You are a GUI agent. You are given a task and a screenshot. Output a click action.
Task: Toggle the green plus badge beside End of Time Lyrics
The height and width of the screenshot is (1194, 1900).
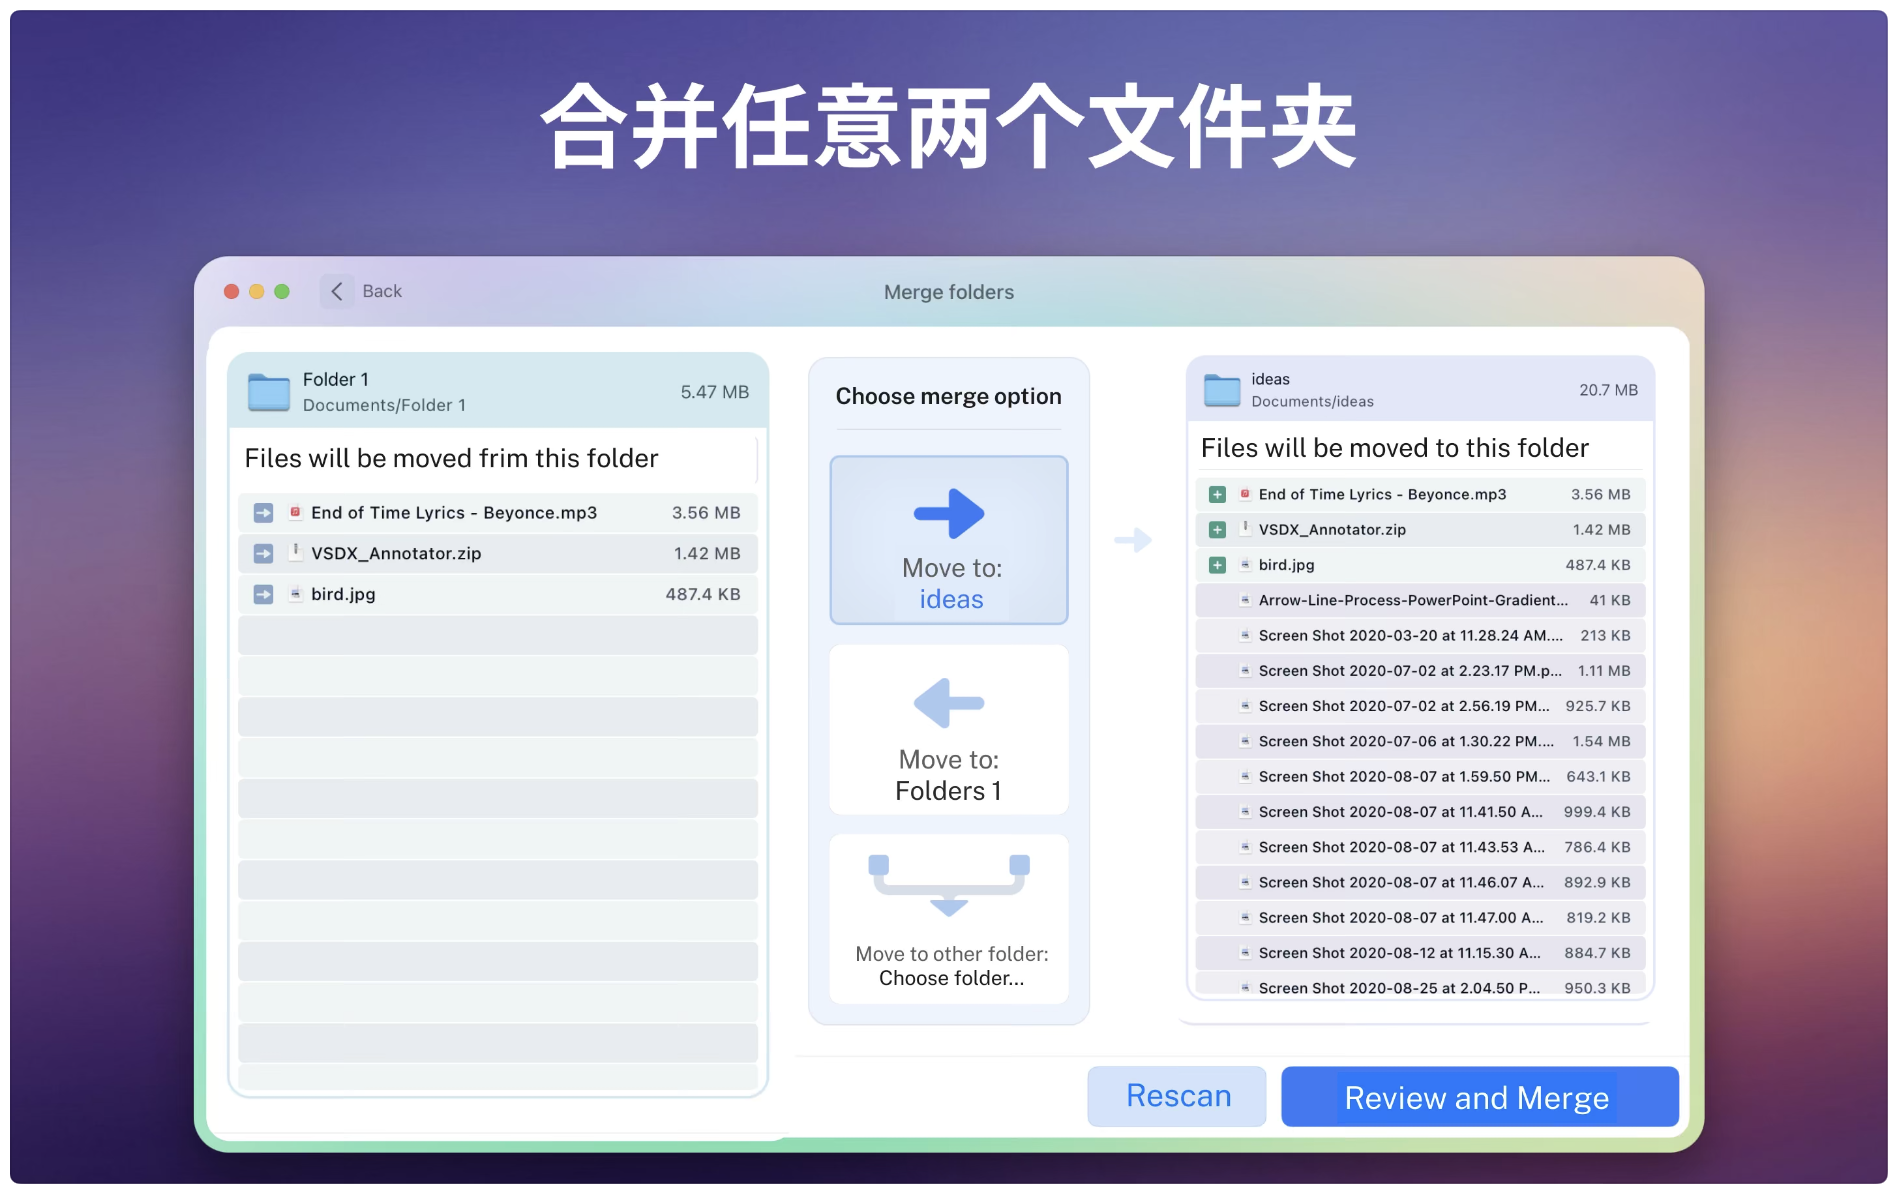pos(1216,493)
